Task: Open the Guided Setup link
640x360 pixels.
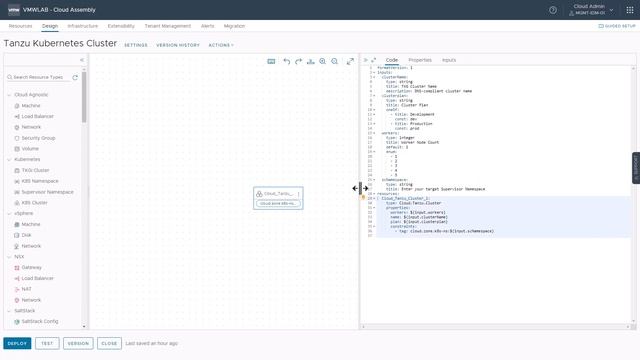Action: [617, 26]
